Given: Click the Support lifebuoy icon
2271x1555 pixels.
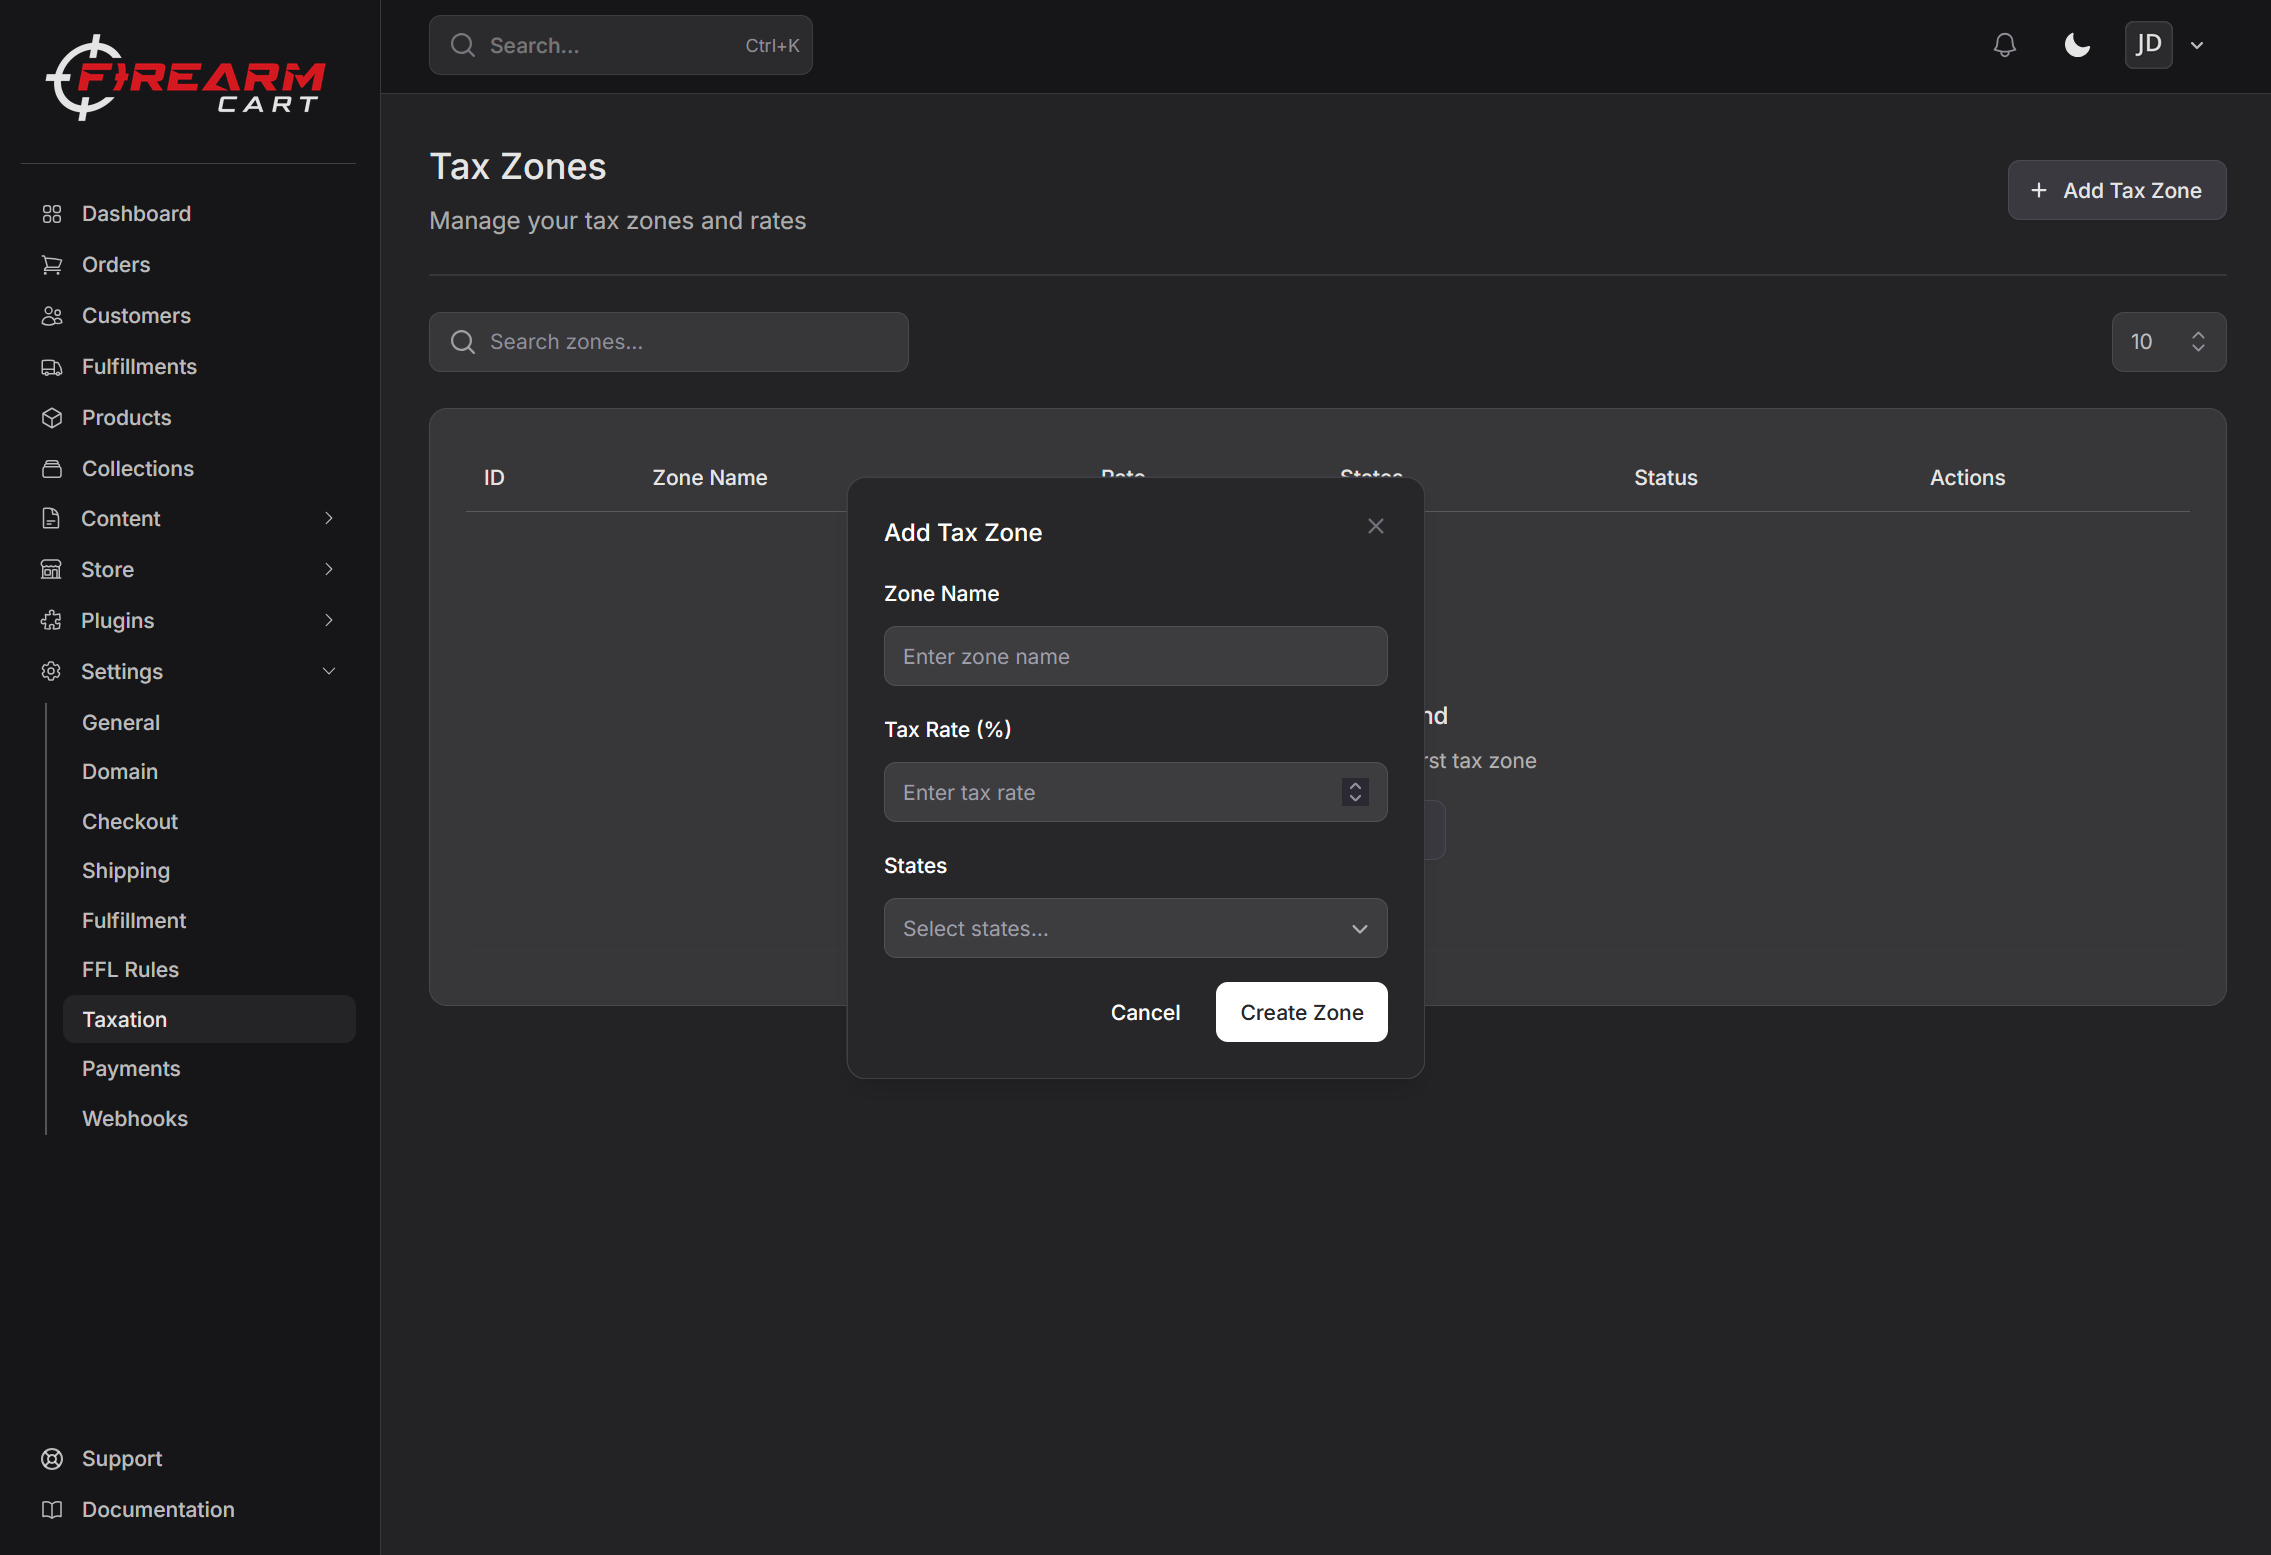Looking at the screenshot, I should [x=52, y=1459].
